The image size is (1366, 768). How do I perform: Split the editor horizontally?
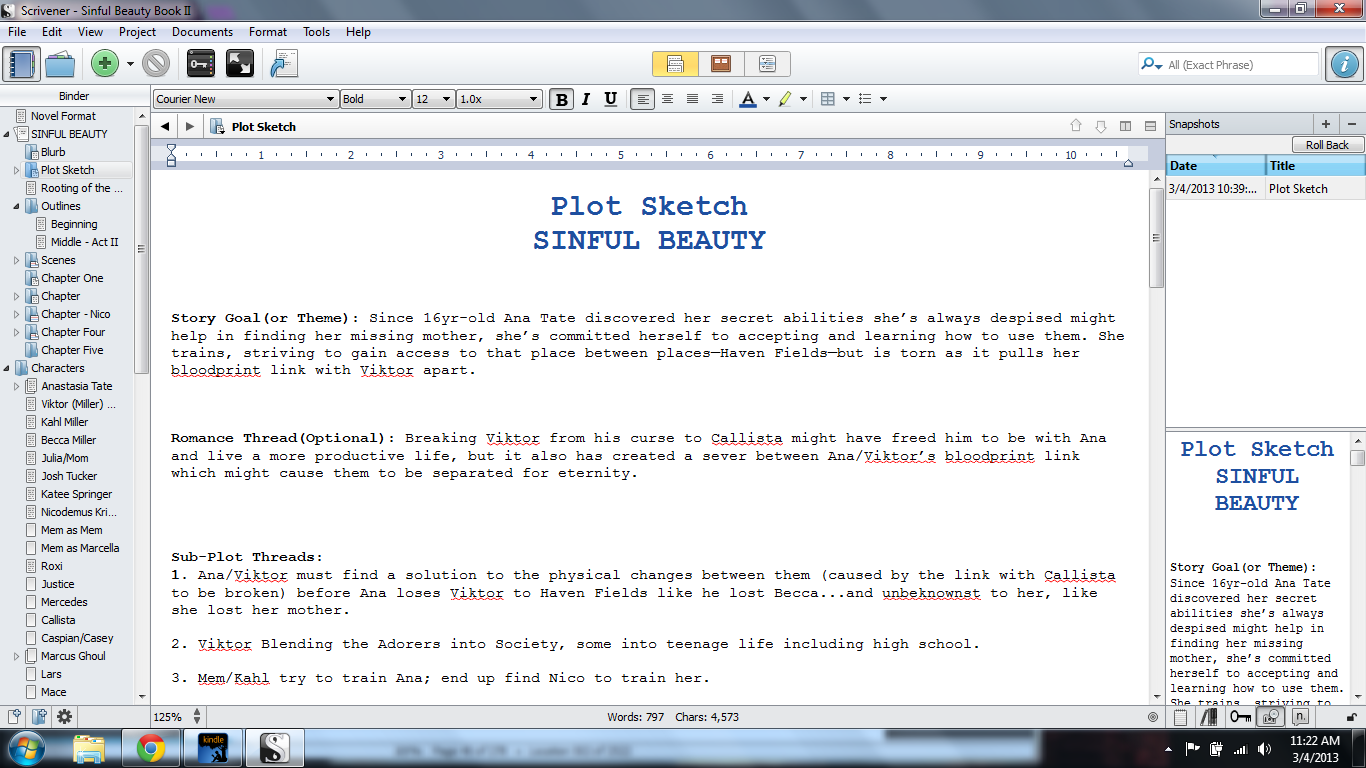1150,126
